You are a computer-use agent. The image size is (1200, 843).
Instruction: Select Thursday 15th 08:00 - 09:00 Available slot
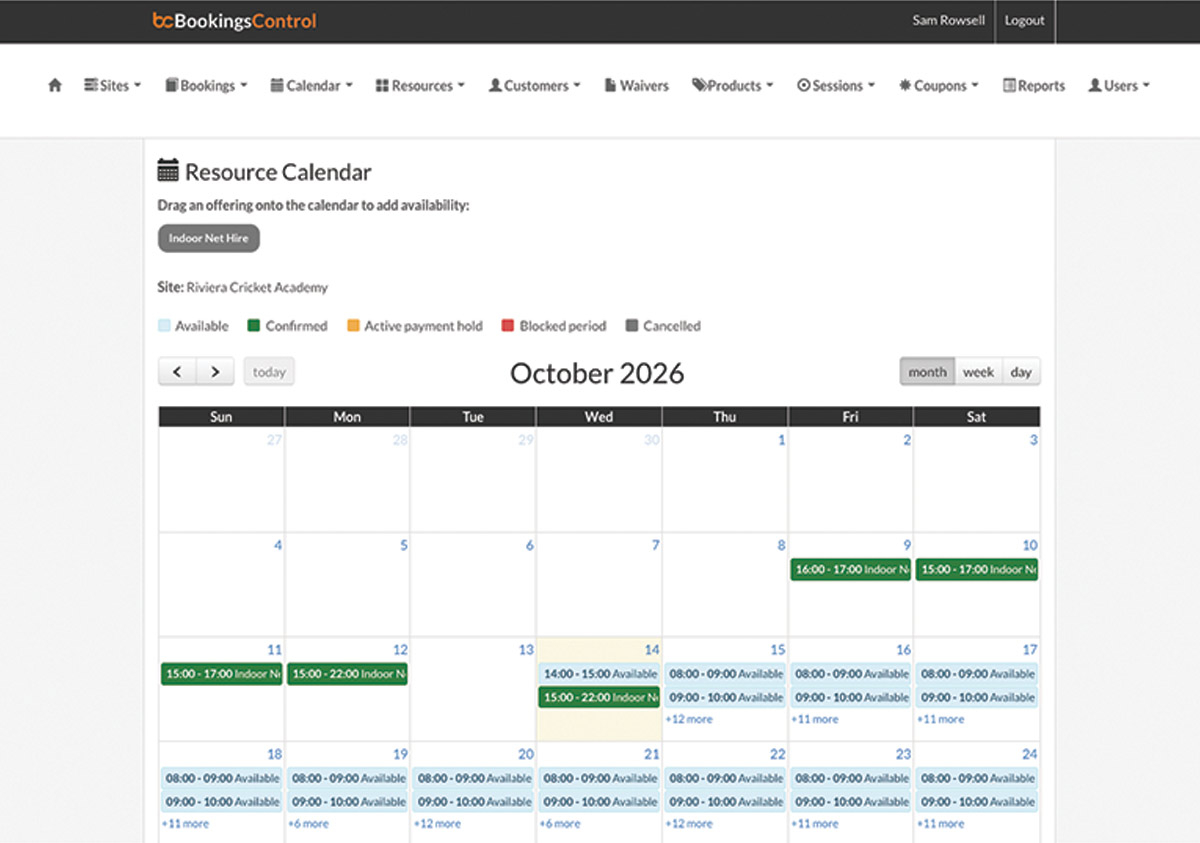(725, 674)
